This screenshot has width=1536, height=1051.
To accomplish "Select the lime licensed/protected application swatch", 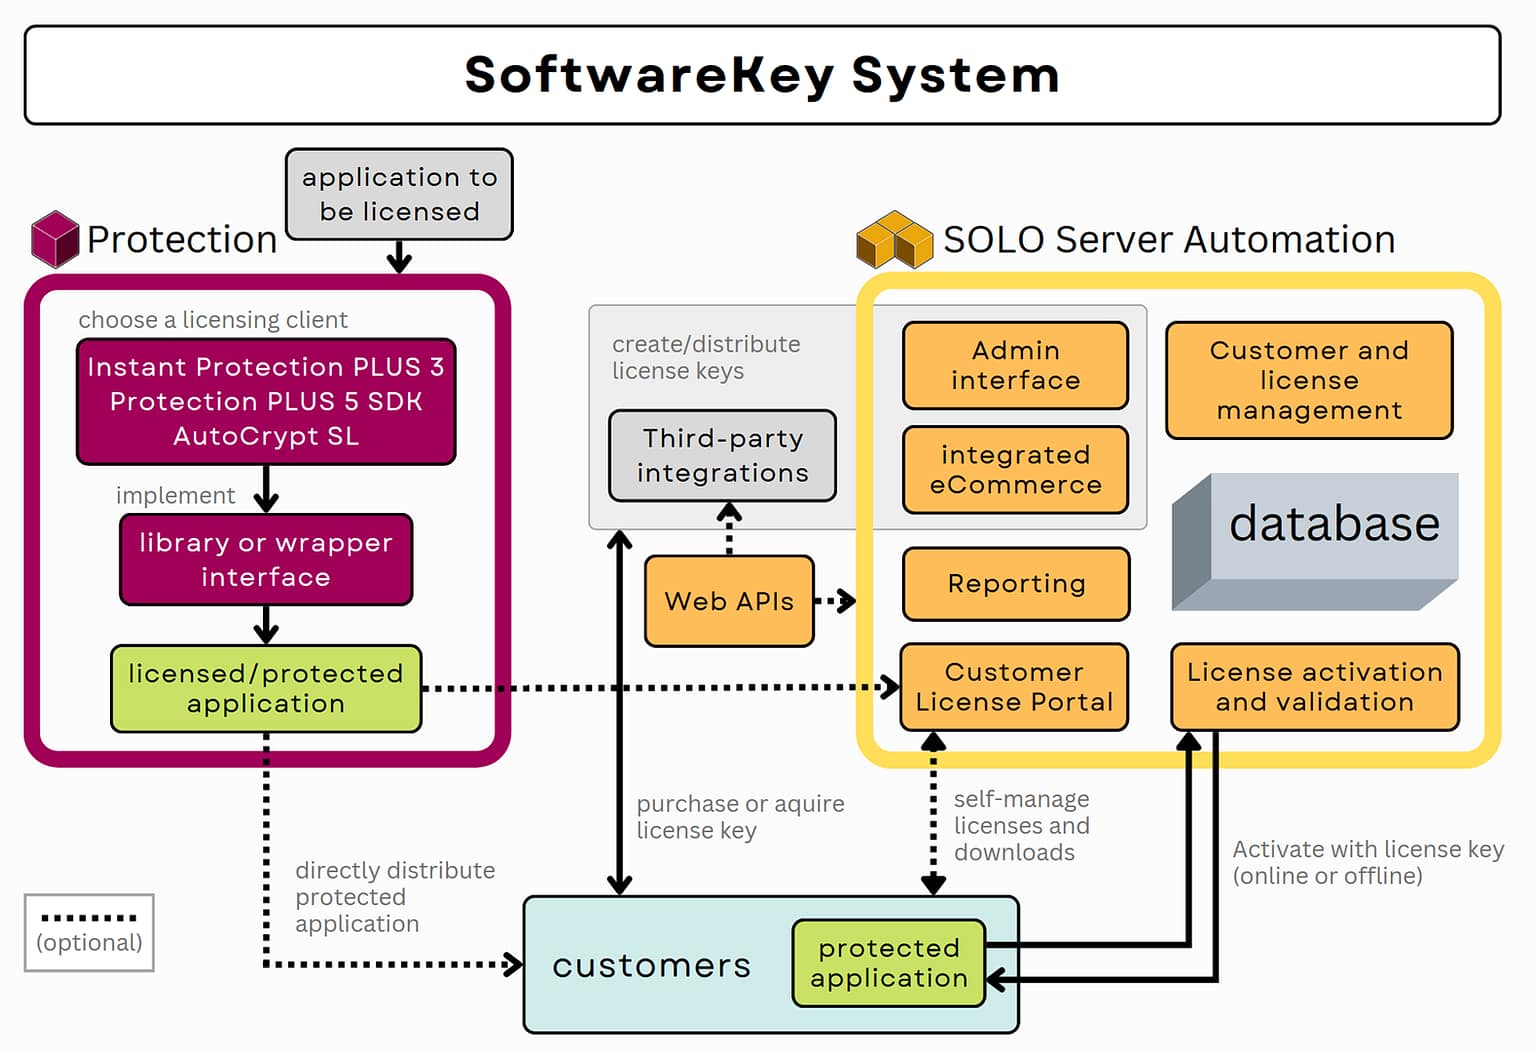I will pos(265,689).
